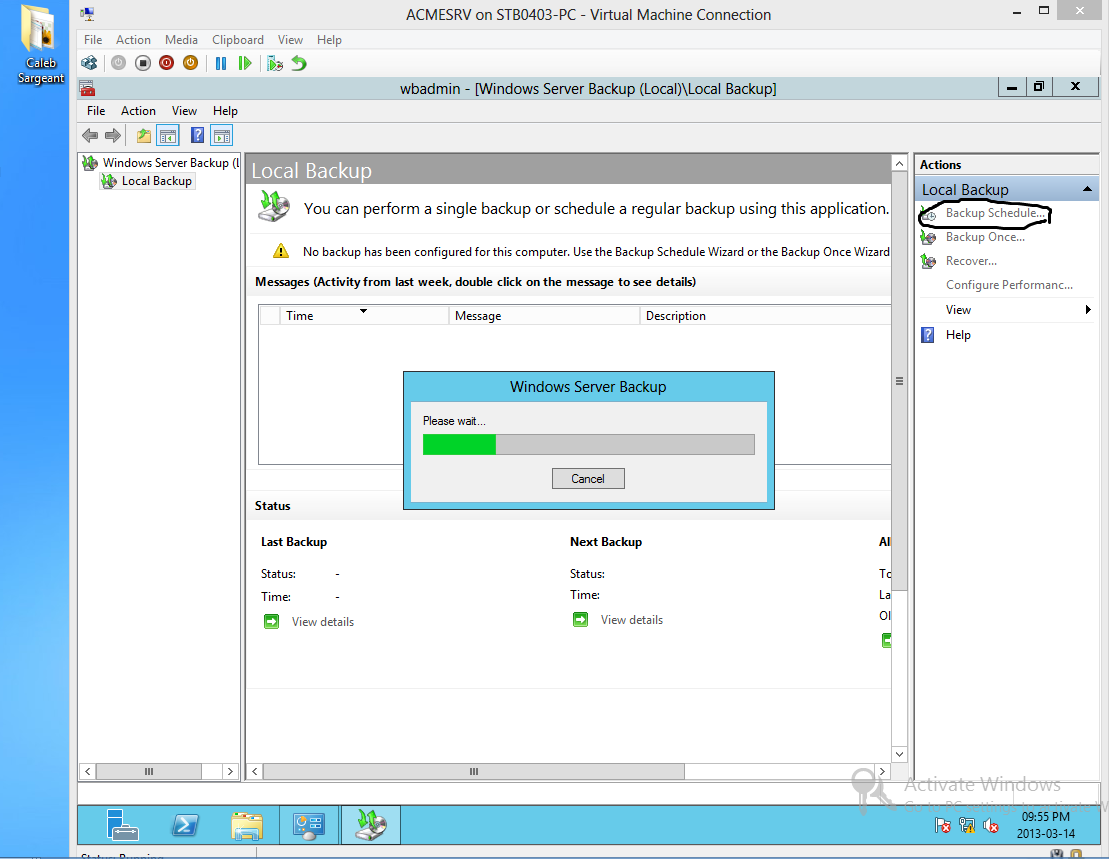Click the center pane scroll-down arrow
1109x859 pixels.
pos(899,754)
